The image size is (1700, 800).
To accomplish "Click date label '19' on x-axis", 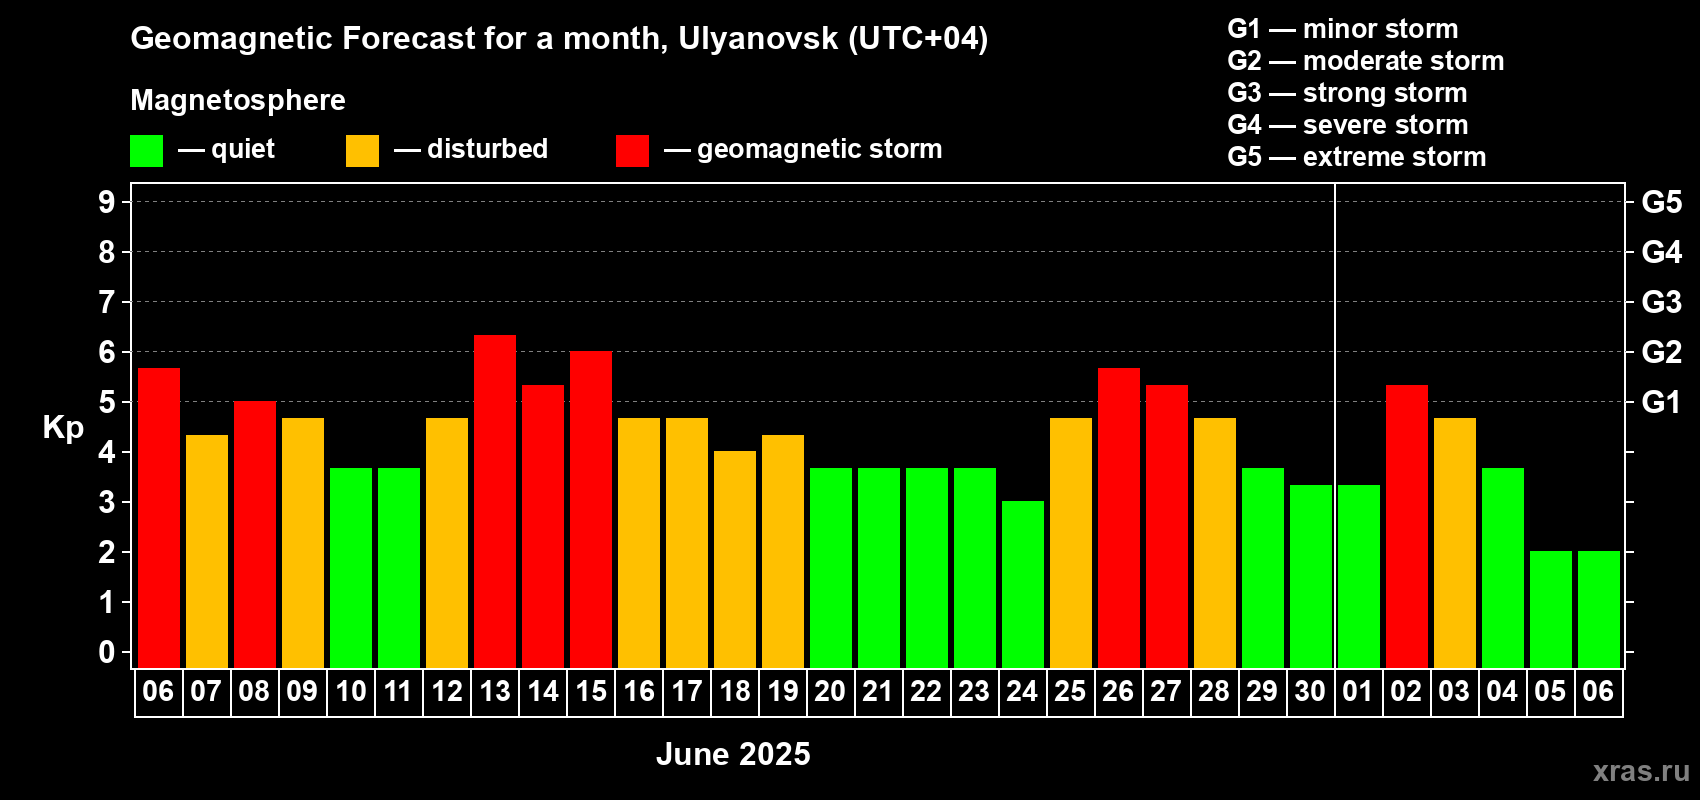I will 783,691.
